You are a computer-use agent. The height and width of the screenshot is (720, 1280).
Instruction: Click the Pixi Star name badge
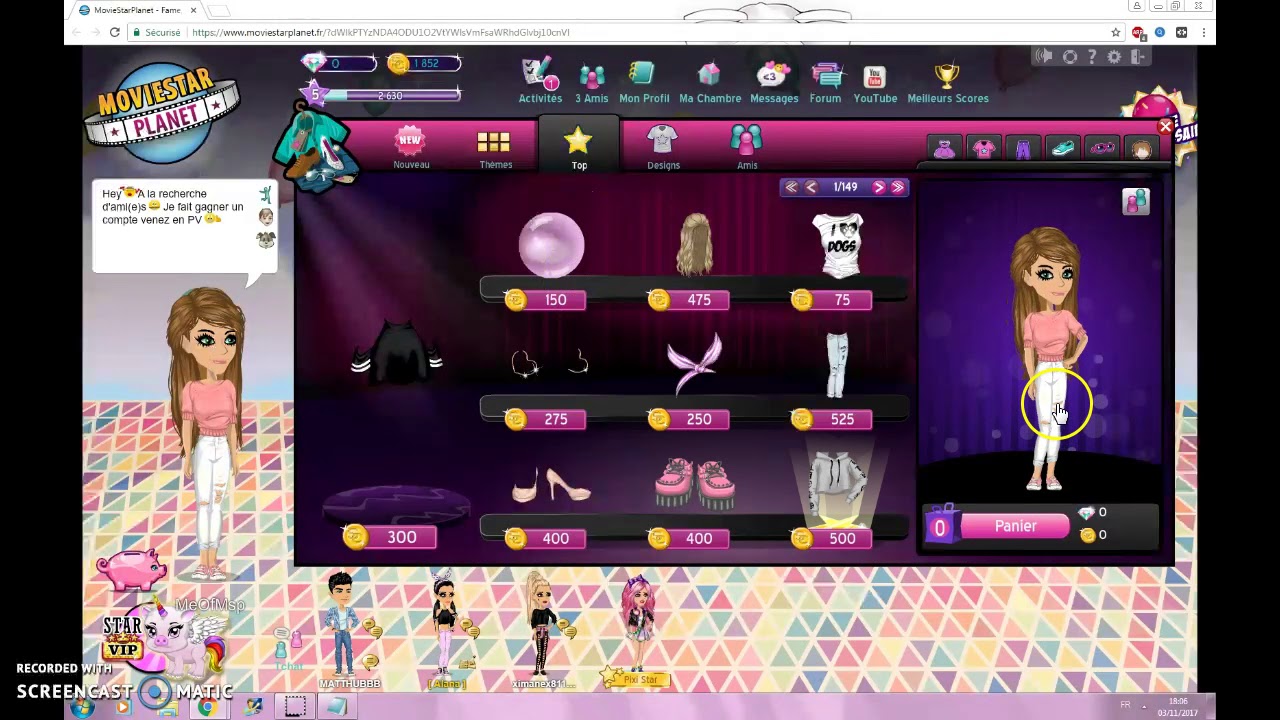point(639,680)
